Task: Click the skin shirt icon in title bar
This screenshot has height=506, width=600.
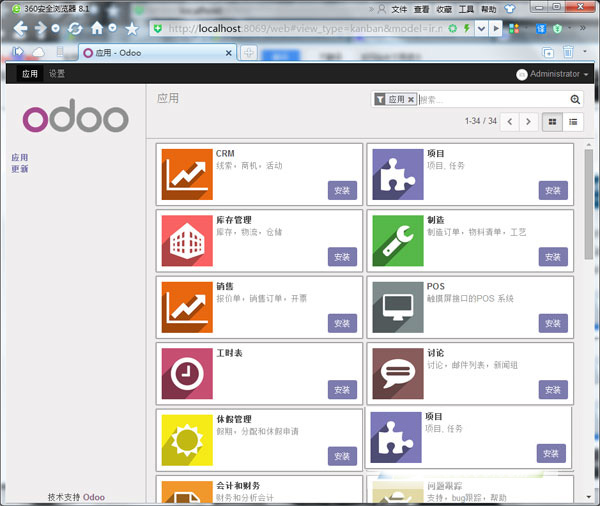Action: [509, 8]
